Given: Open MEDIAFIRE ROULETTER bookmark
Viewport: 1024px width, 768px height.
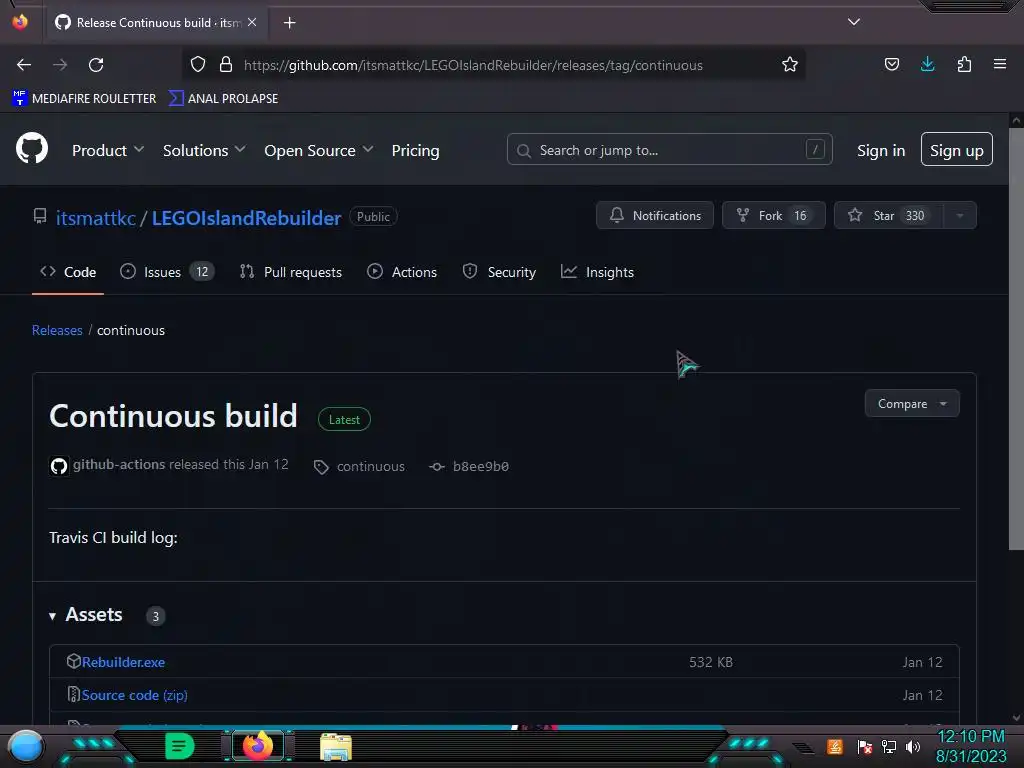Looking at the screenshot, I should tap(84, 99).
